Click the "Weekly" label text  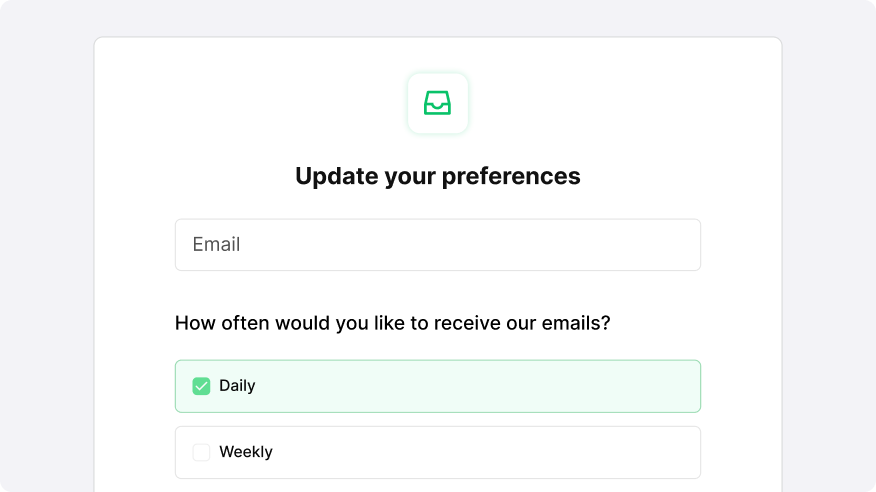[x=246, y=452]
